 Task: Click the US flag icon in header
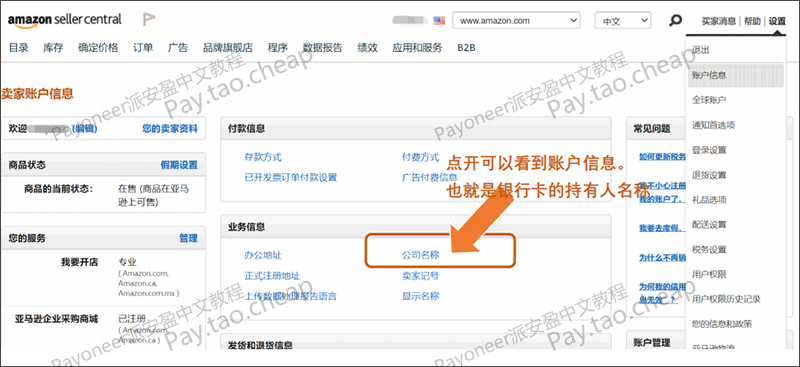point(439,21)
